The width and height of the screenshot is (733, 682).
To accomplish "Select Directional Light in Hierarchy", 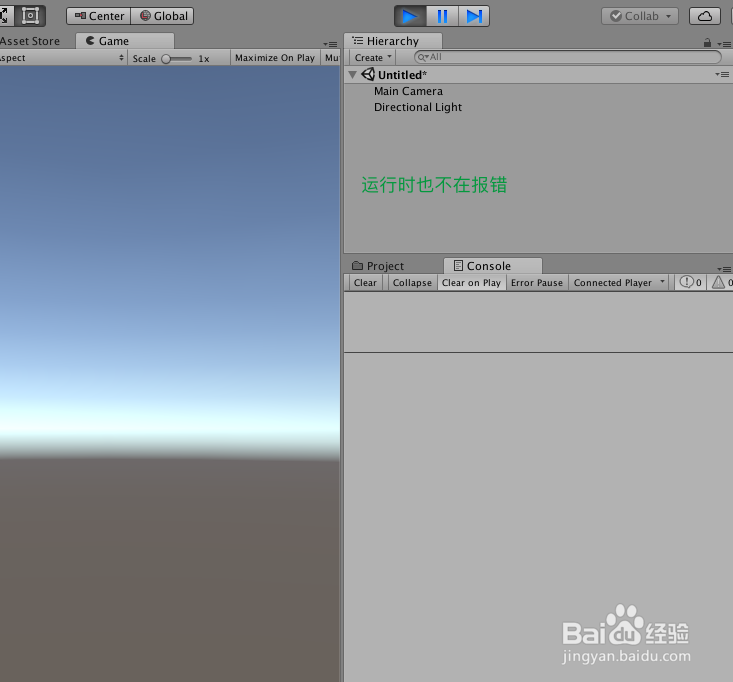I will [x=417, y=107].
